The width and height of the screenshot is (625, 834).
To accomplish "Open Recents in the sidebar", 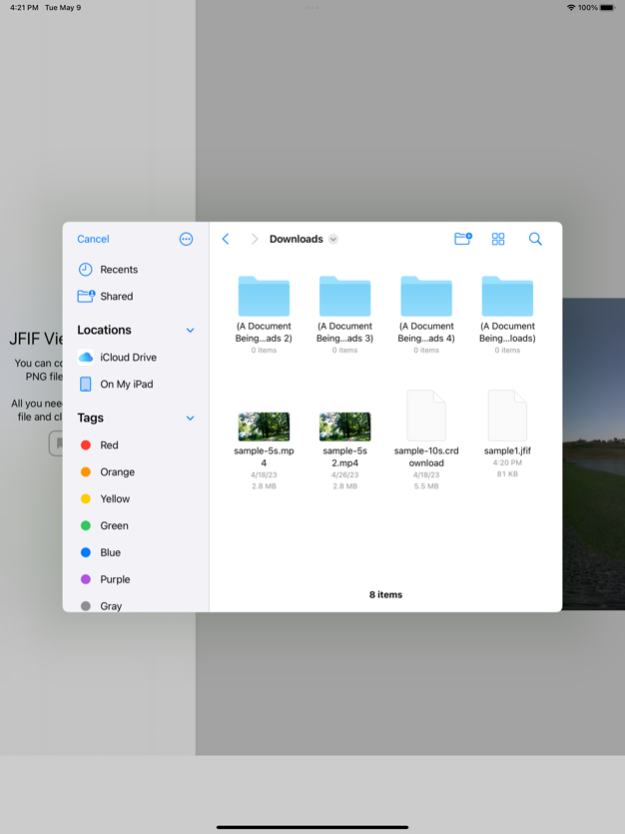I will coord(136,270).
